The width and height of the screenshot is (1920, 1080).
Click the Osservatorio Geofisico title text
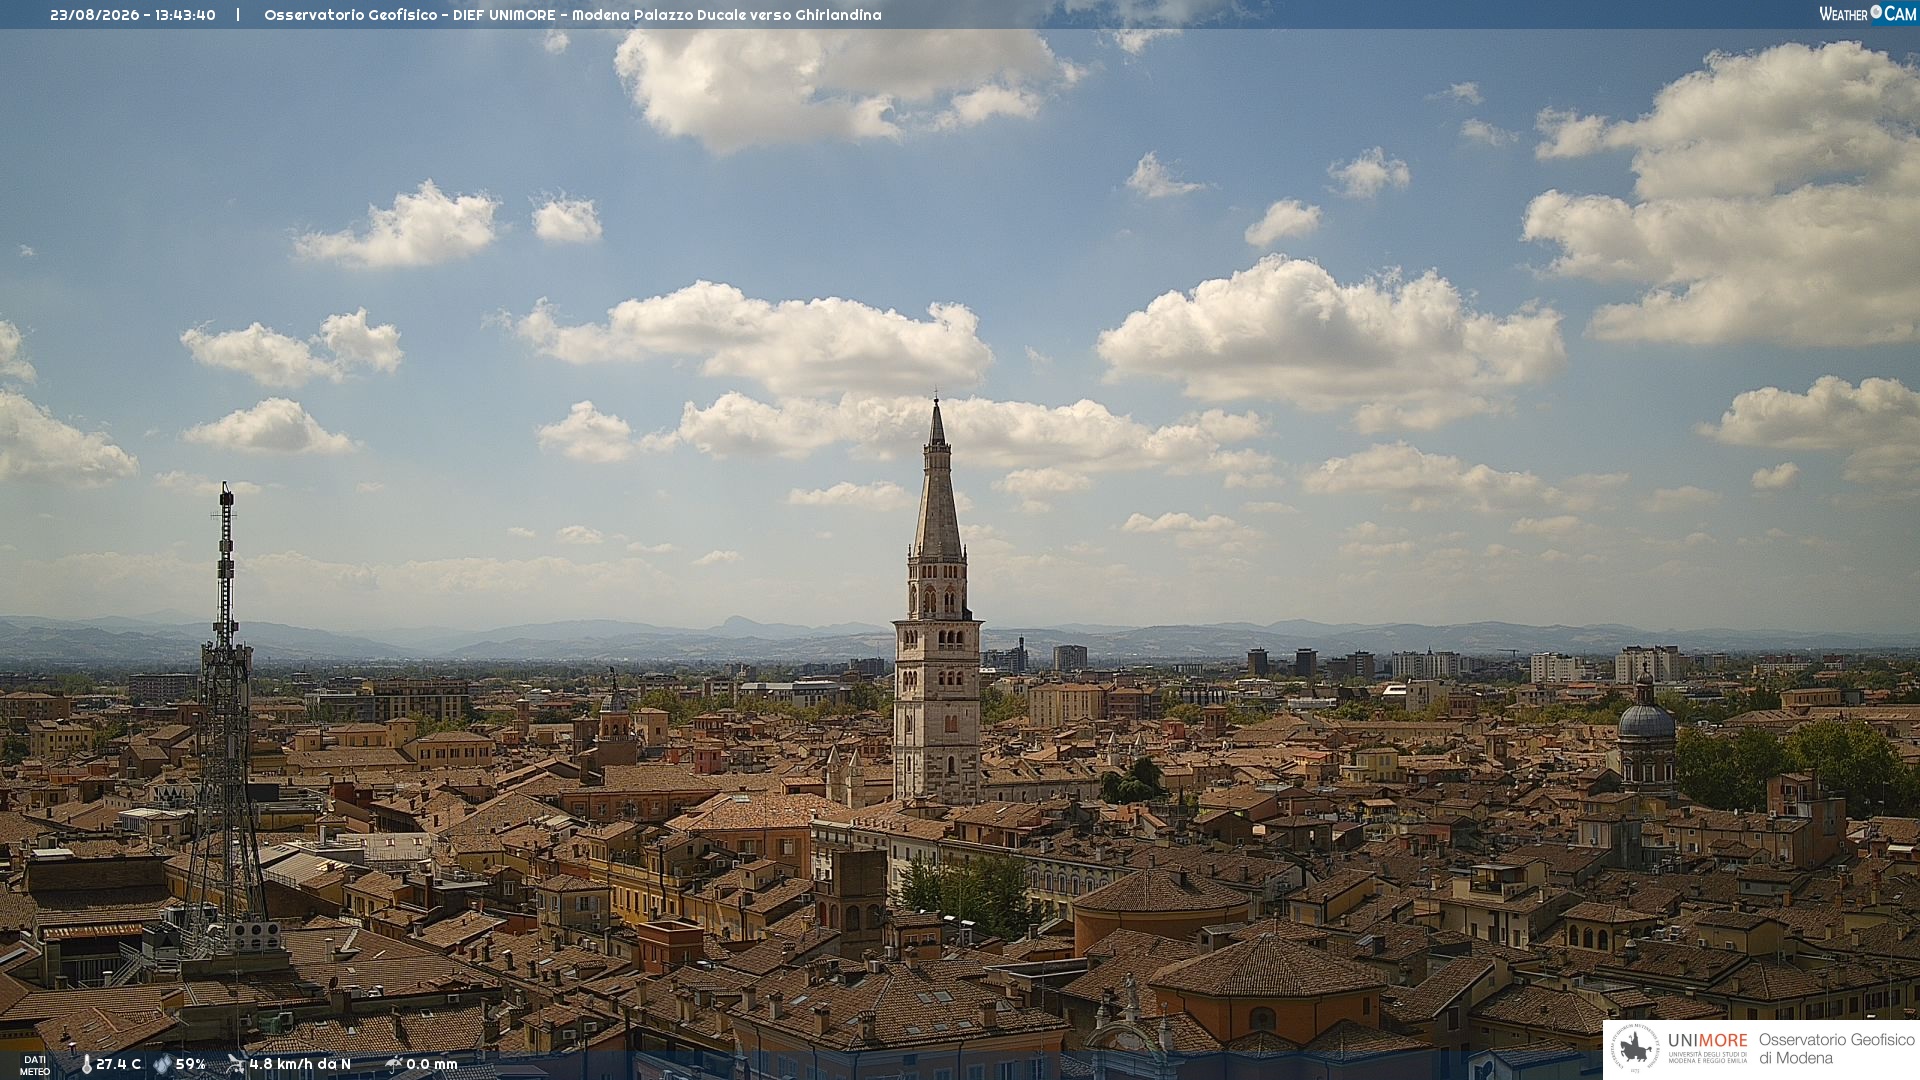click(x=573, y=15)
